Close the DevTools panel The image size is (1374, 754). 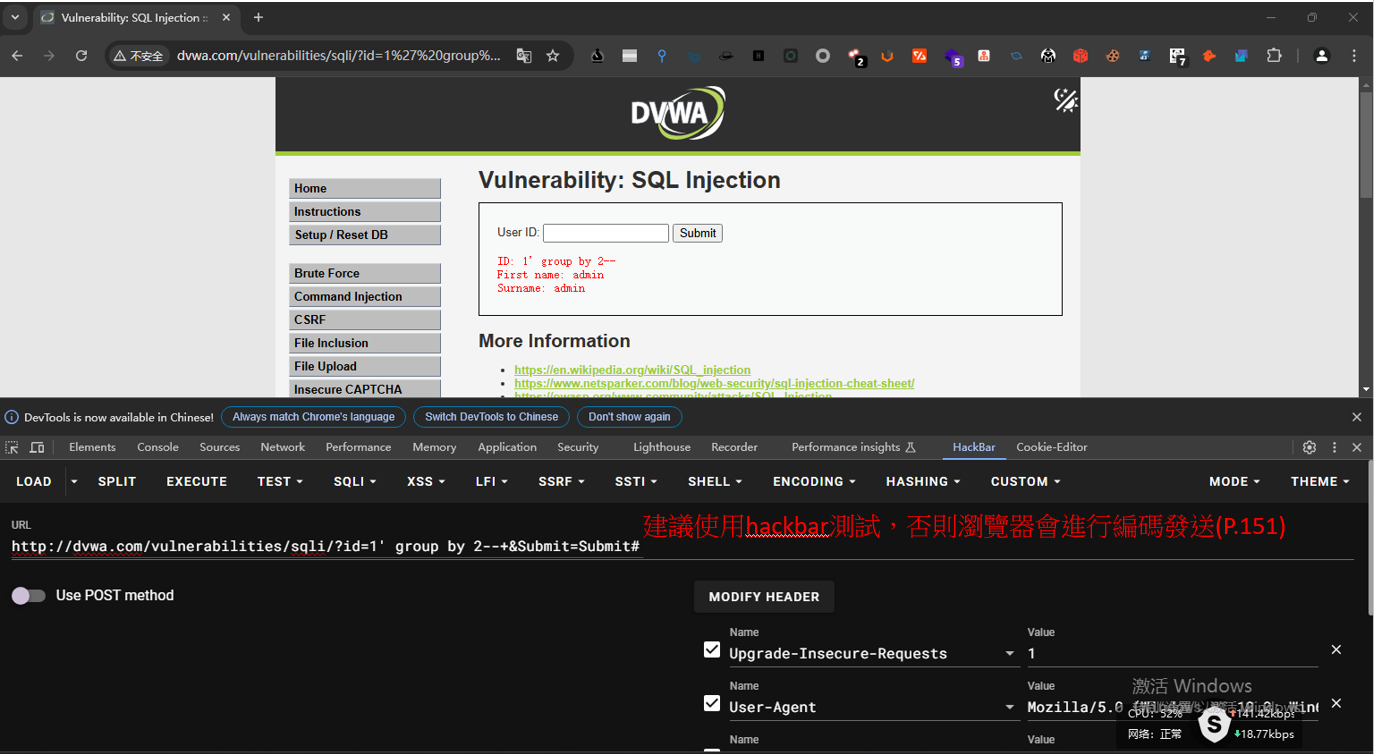(x=1357, y=447)
